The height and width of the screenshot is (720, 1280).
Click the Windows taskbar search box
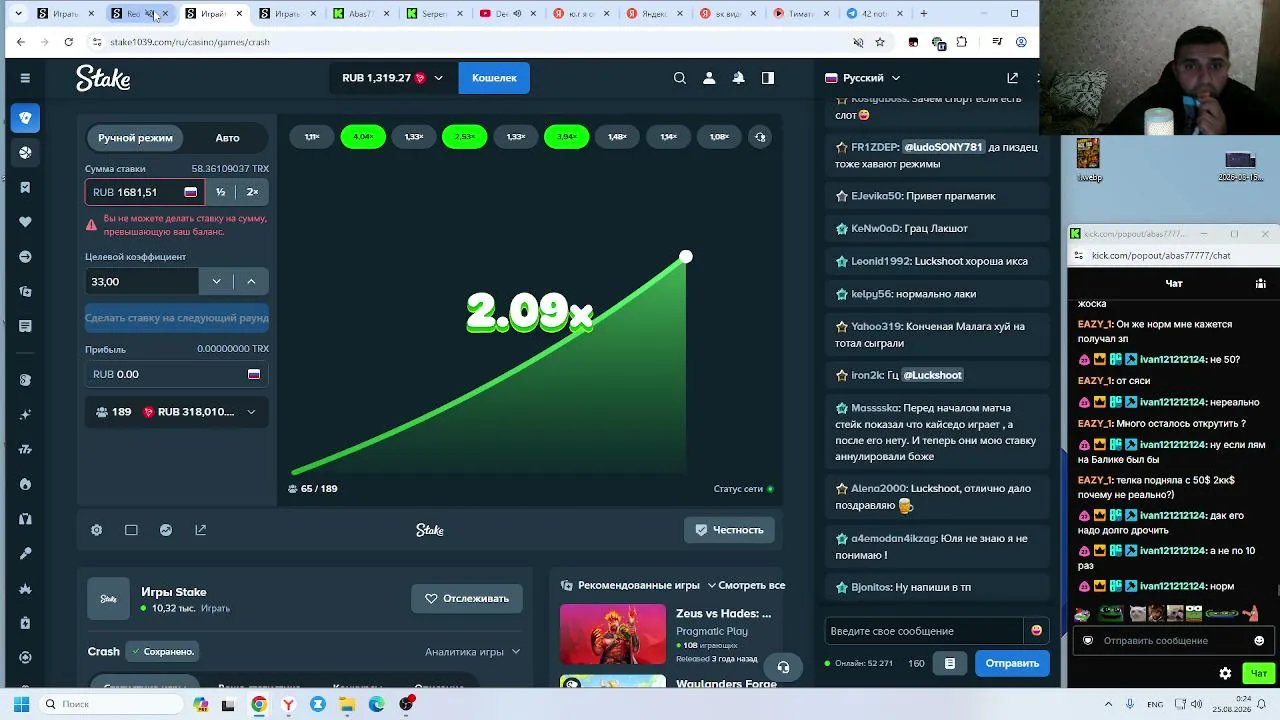pos(110,704)
